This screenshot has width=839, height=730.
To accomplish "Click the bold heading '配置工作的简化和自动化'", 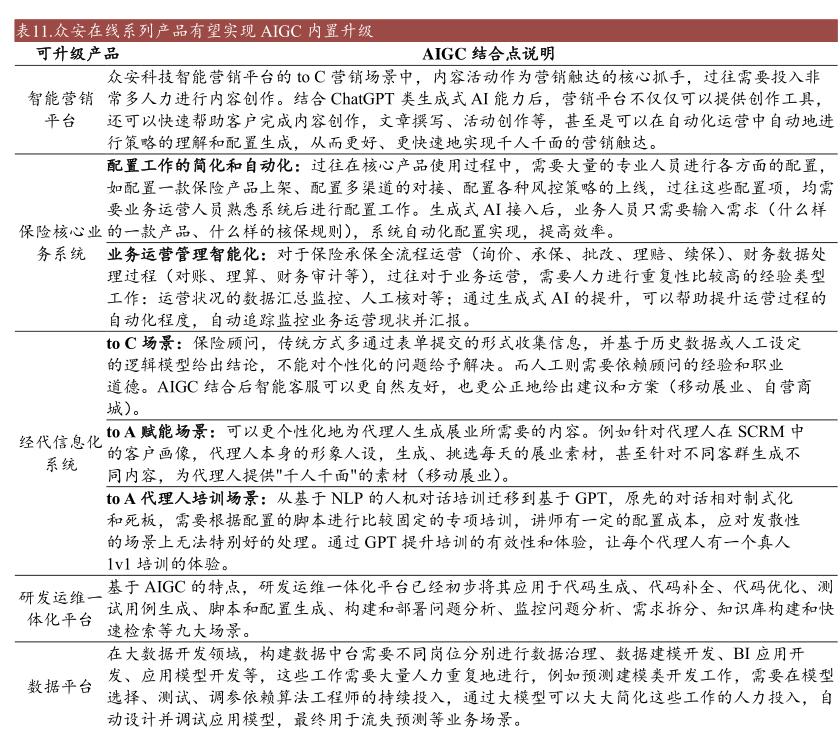I will pos(199,165).
